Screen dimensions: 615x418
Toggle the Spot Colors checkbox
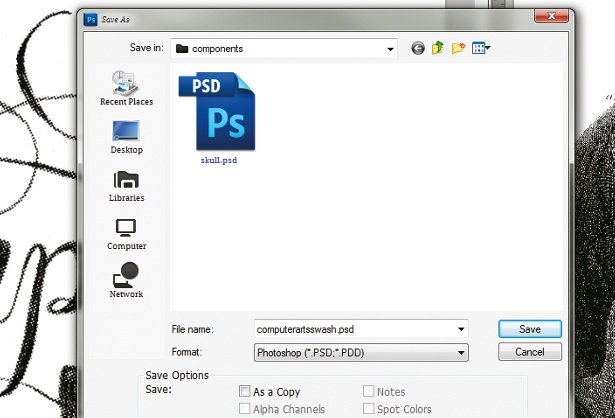(368, 409)
